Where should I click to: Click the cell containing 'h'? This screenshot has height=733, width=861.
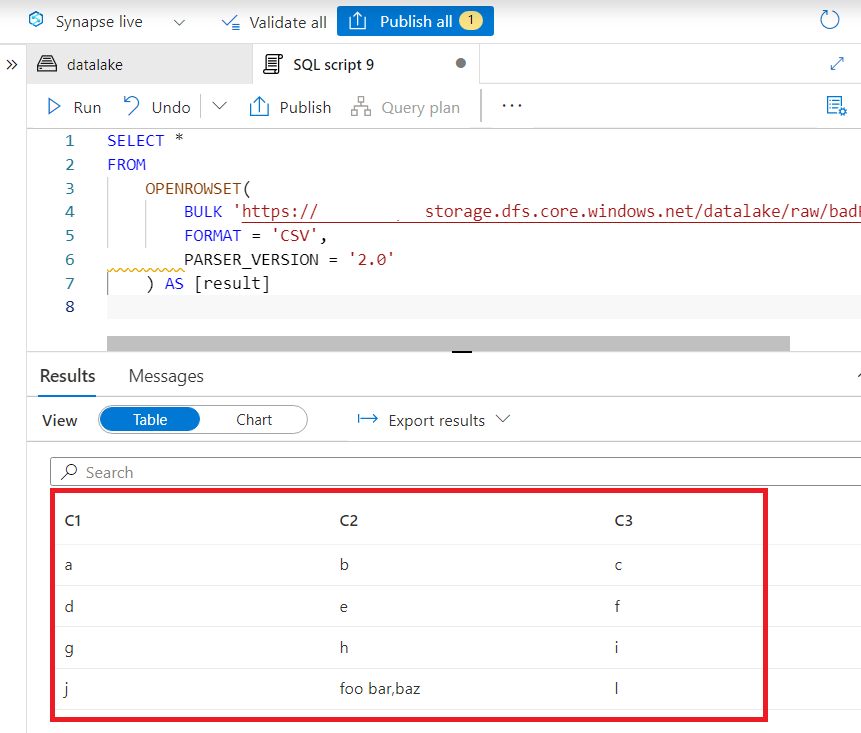tap(344, 648)
